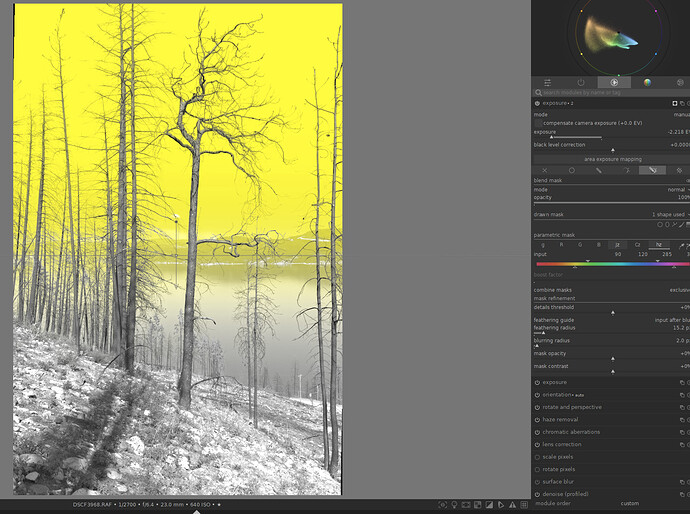Expand the area exposure mapping section
This screenshot has width=690, height=514.
tap(613, 159)
